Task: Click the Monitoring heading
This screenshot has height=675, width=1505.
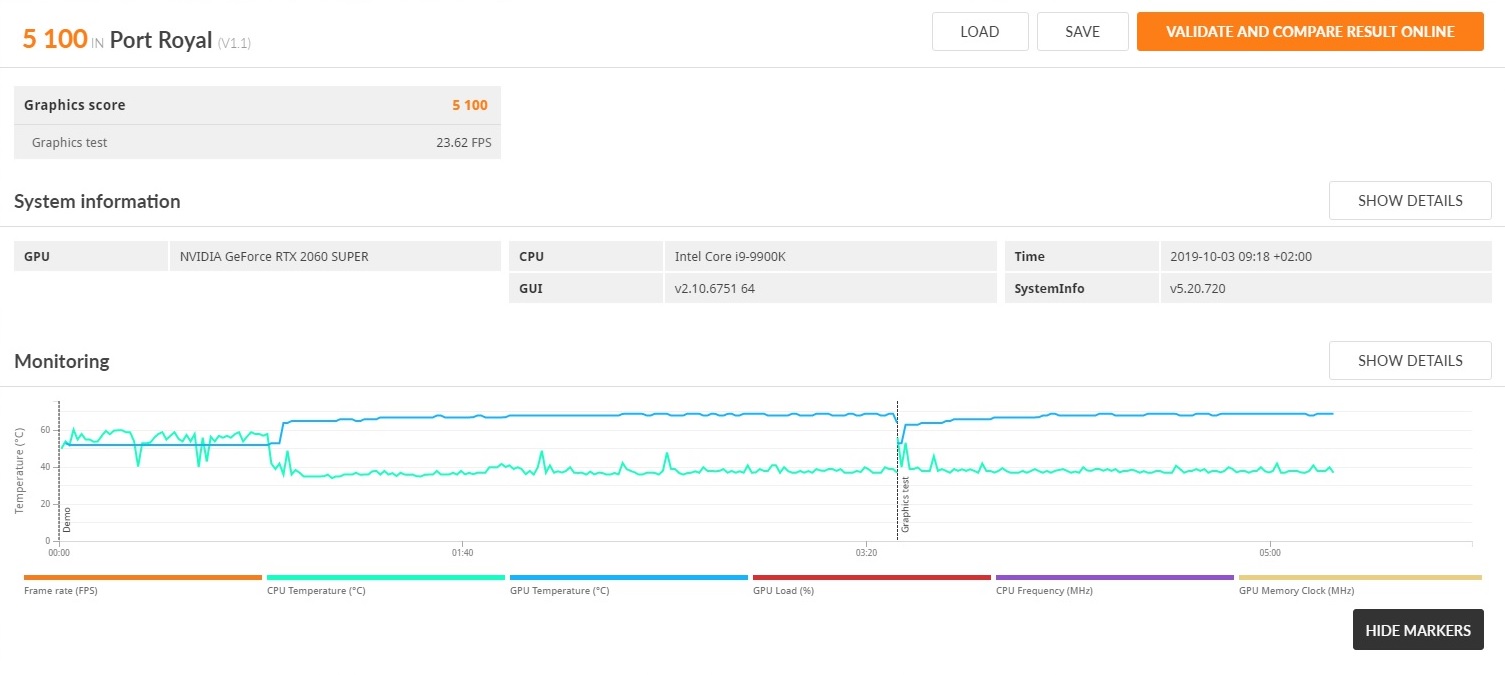Action: pos(62,361)
